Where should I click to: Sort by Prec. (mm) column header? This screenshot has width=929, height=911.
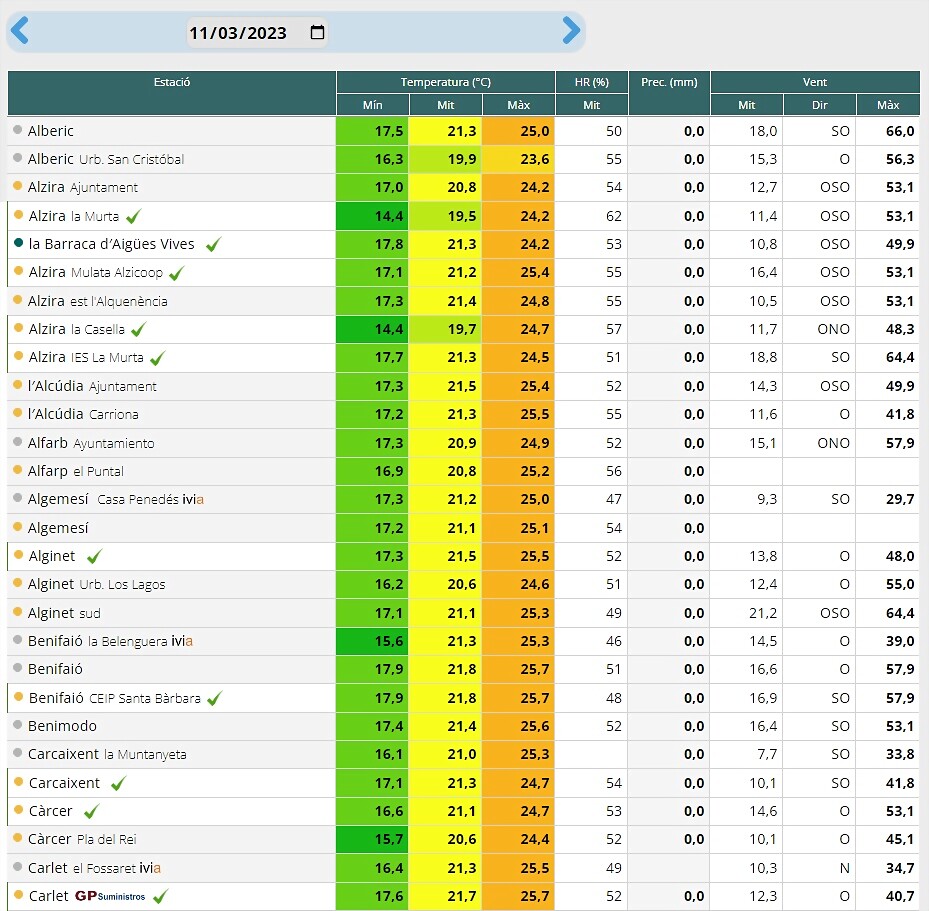(x=669, y=93)
